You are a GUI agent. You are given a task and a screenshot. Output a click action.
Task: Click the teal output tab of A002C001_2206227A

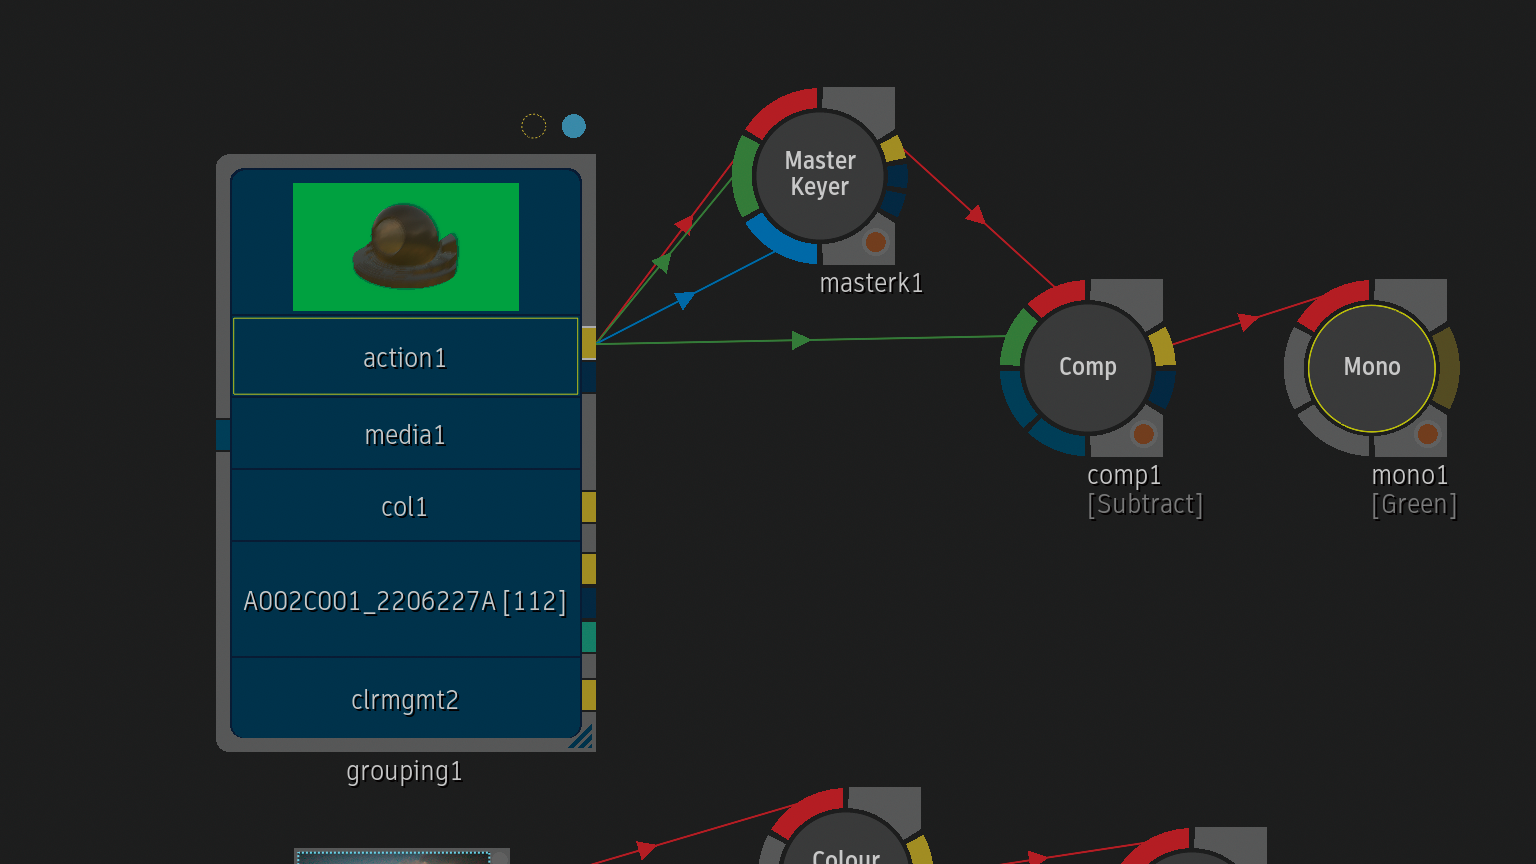point(589,637)
